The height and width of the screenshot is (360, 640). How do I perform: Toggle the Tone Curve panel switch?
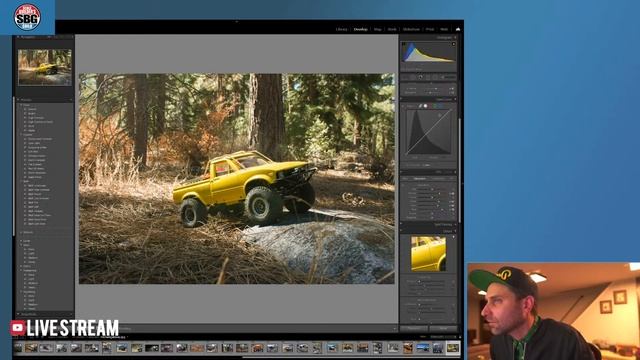point(402,99)
